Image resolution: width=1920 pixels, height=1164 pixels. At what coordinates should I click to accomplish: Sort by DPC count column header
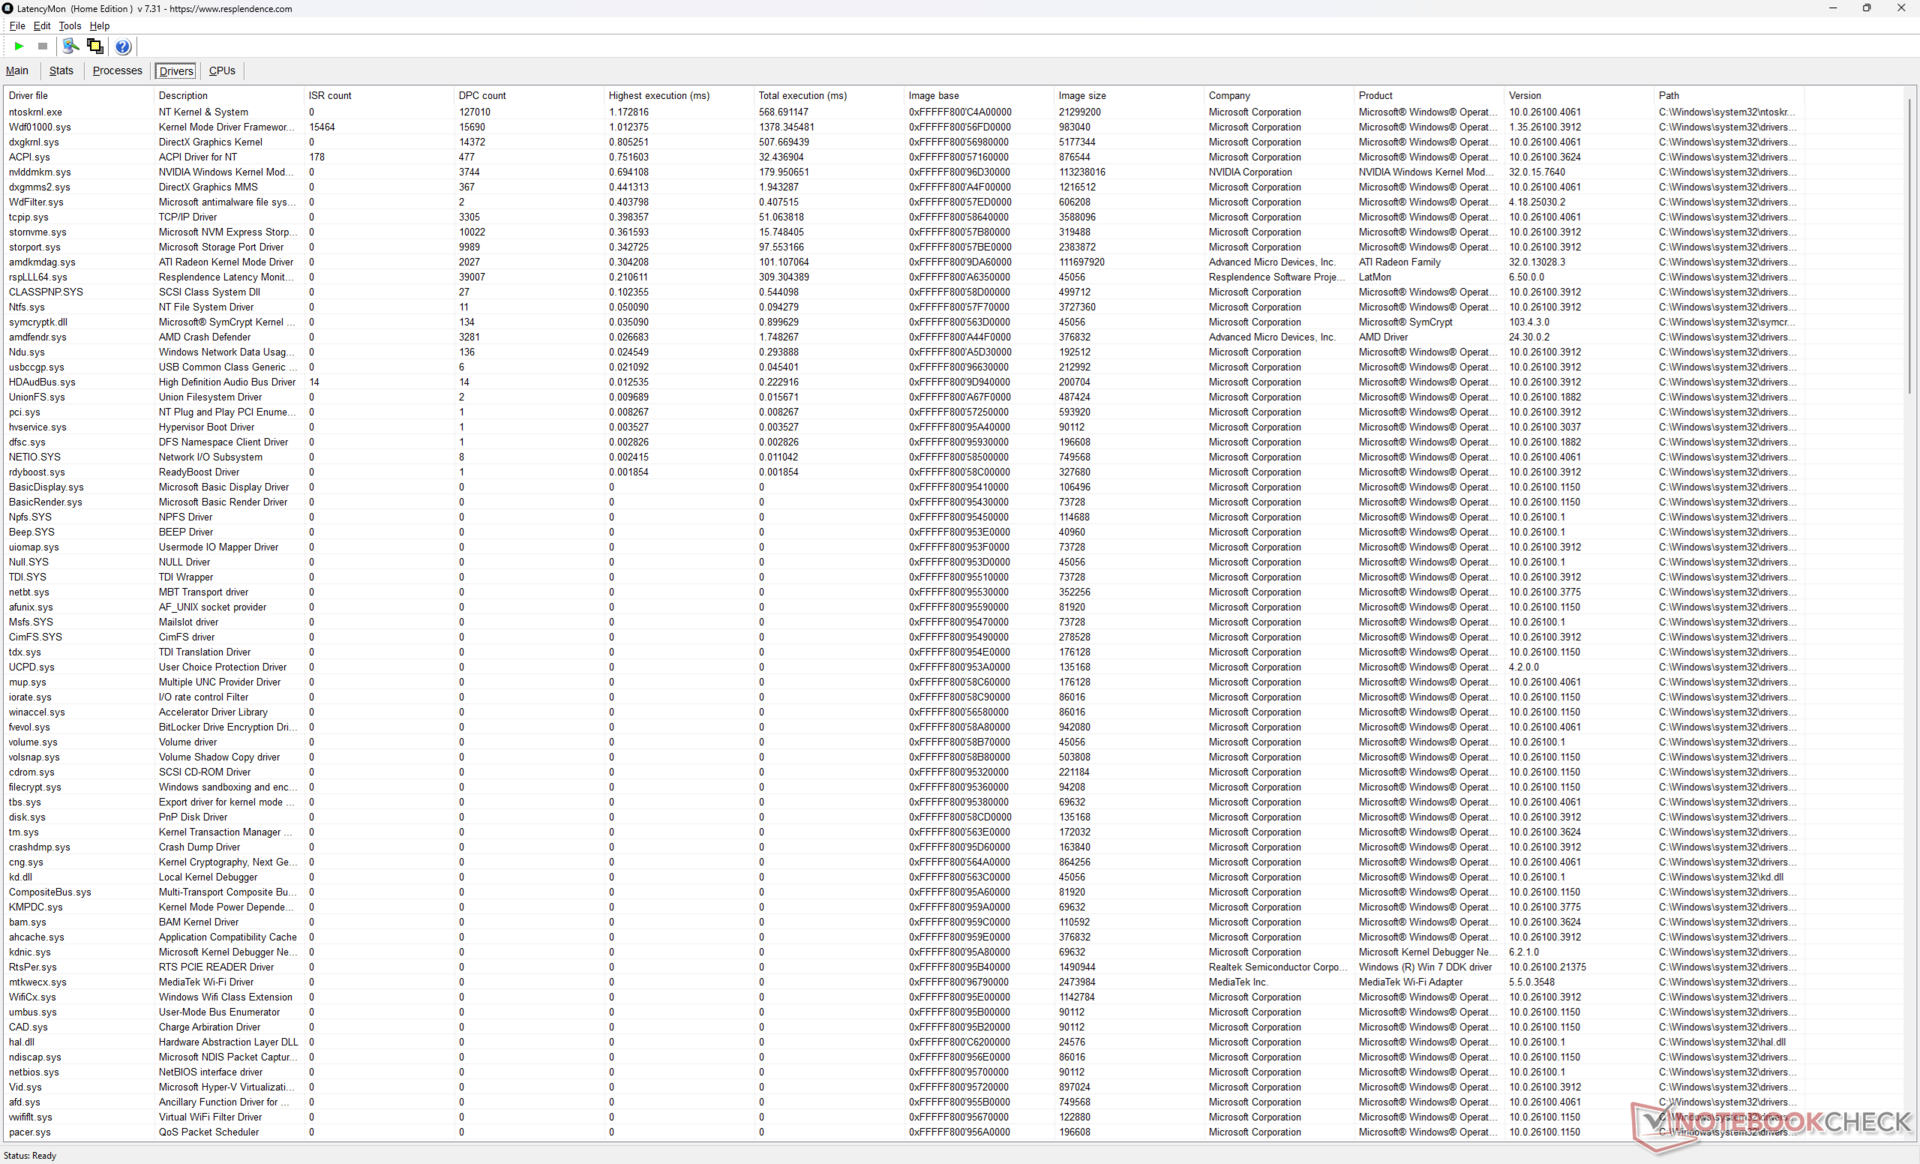482,96
